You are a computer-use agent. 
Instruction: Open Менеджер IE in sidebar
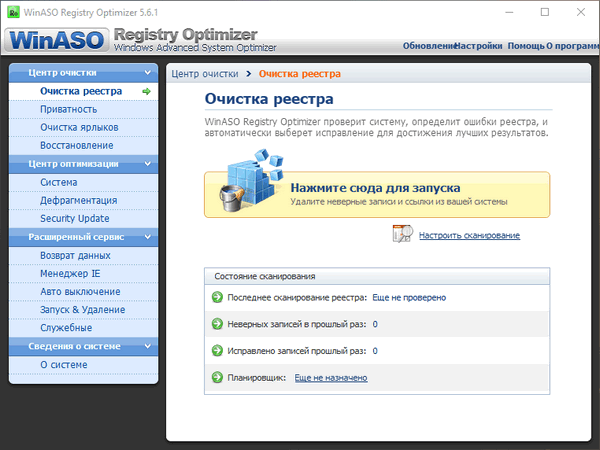coord(83,273)
